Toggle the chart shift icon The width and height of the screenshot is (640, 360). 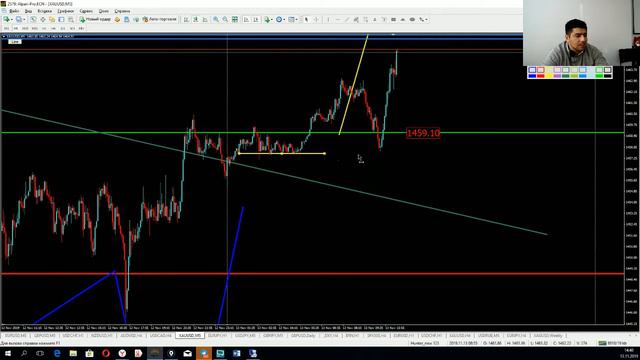pyautogui.click(x=256, y=19)
